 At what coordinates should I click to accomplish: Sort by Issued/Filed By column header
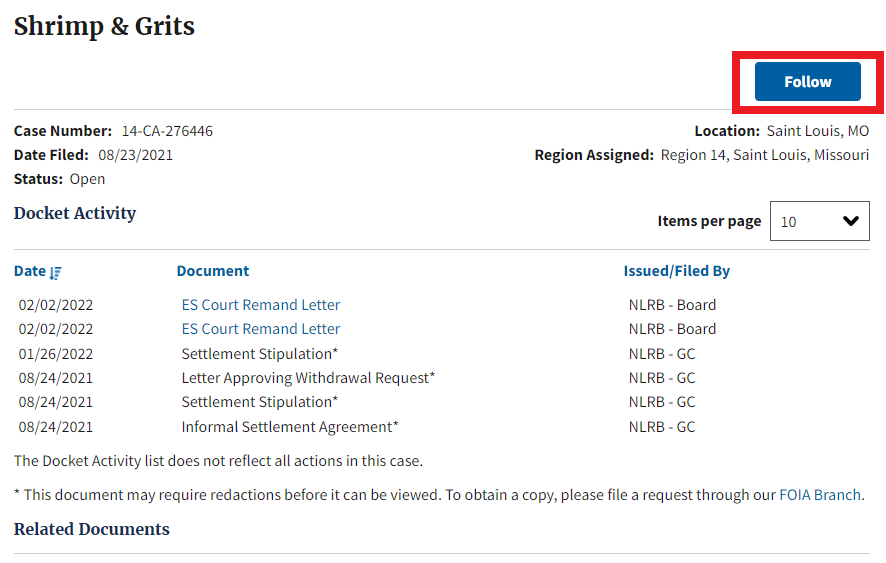[x=676, y=271]
